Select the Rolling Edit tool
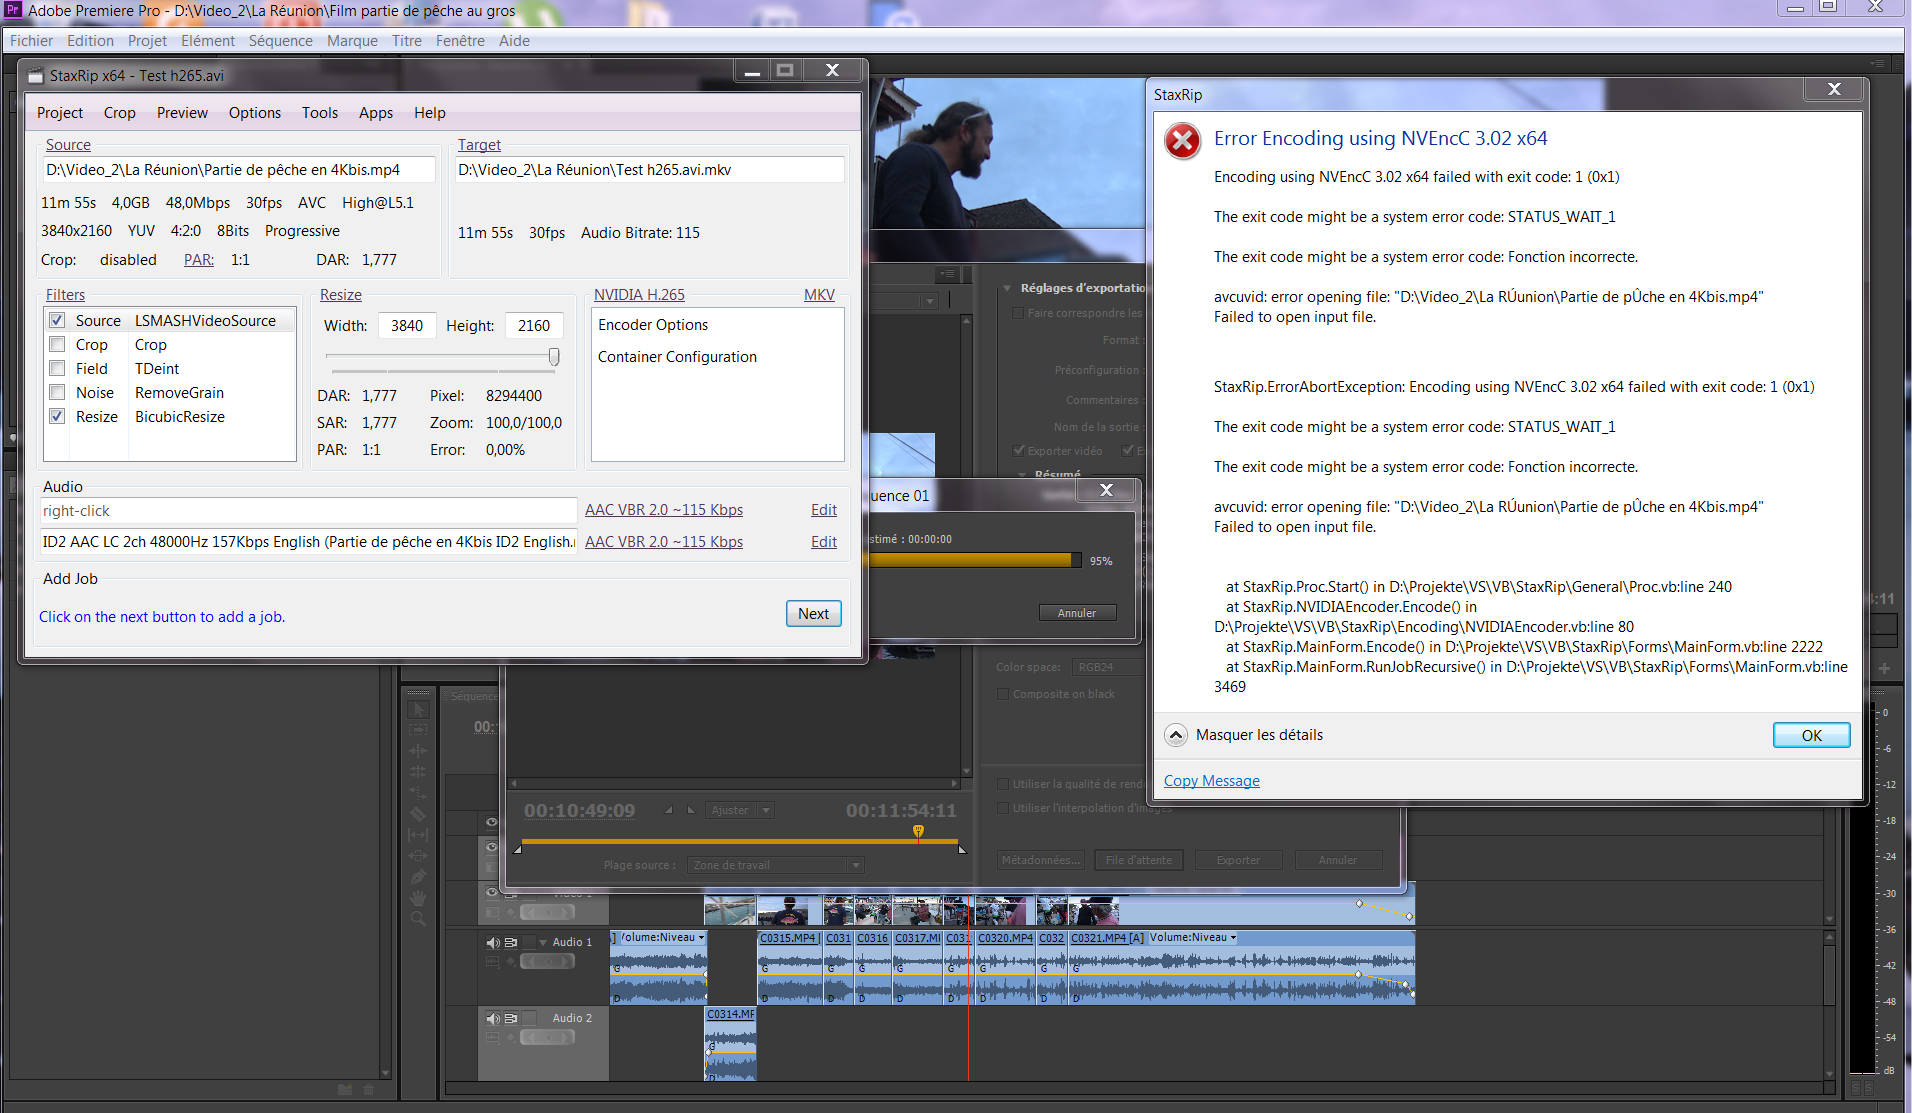The width and height of the screenshot is (1912, 1113). (x=418, y=772)
